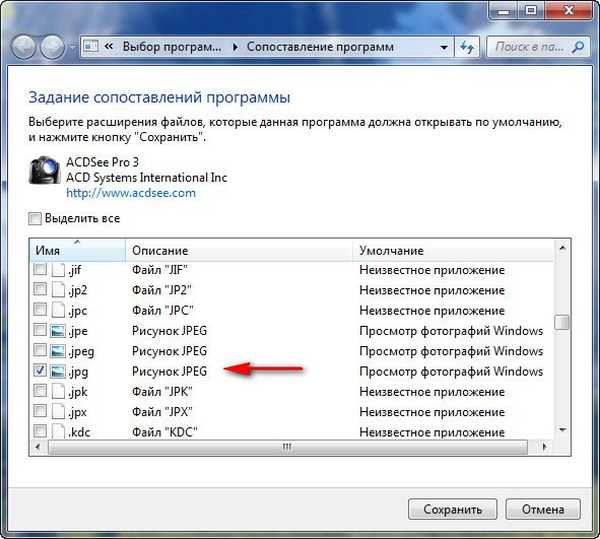The width and height of the screenshot is (600, 539).
Task: Click the back navigation arrow button
Action: (x=24, y=47)
